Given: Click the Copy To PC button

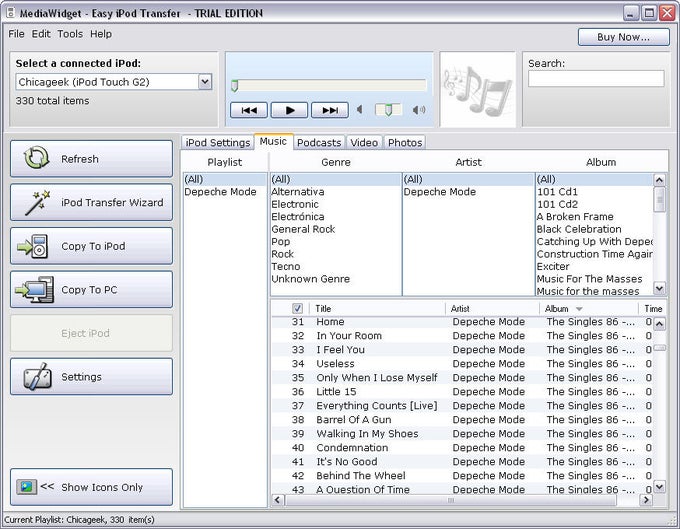Looking at the screenshot, I should [92, 289].
